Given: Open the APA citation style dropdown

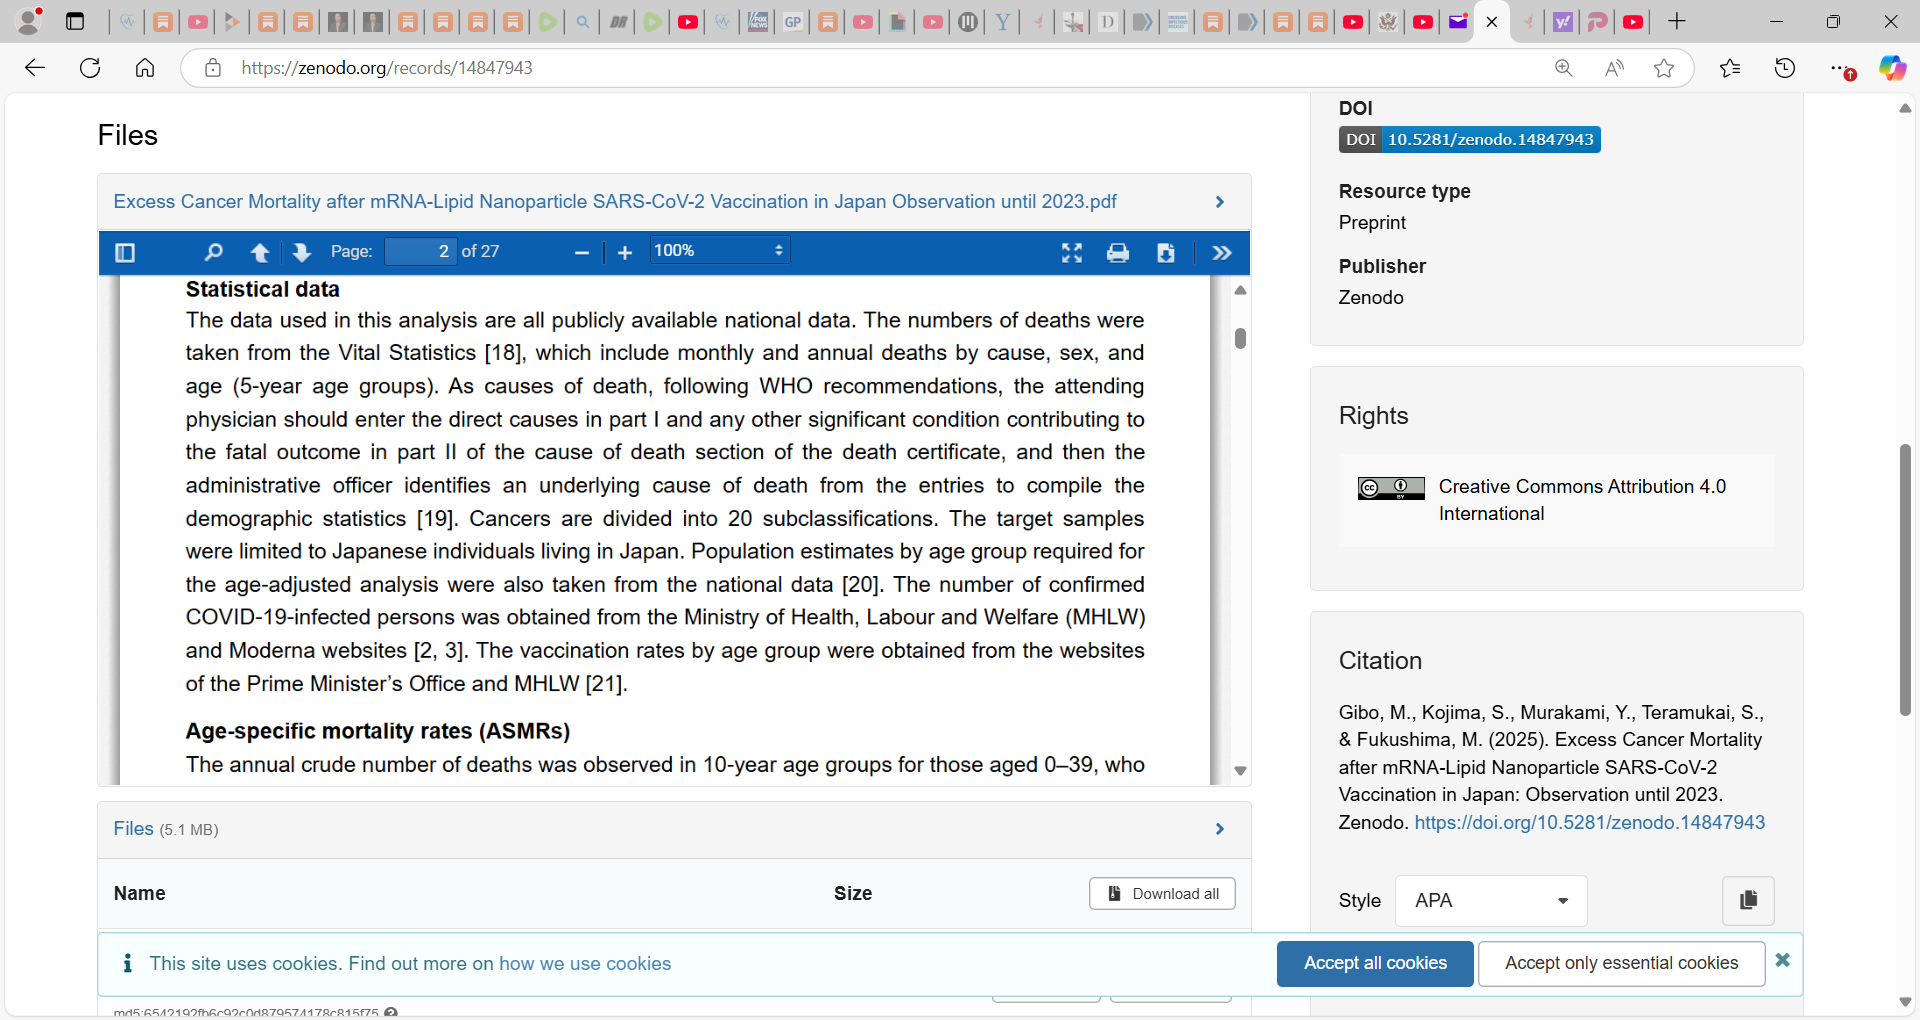Looking at the screenshot, I should 1491,901.
